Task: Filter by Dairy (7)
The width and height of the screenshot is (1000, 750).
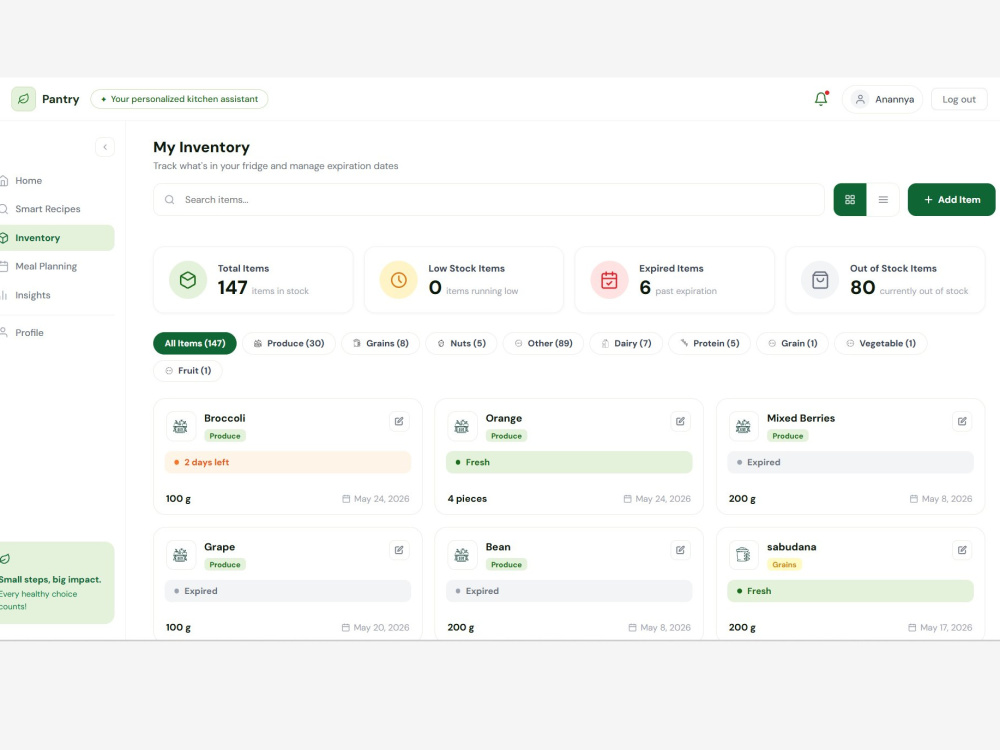Action: click(626, 343)
